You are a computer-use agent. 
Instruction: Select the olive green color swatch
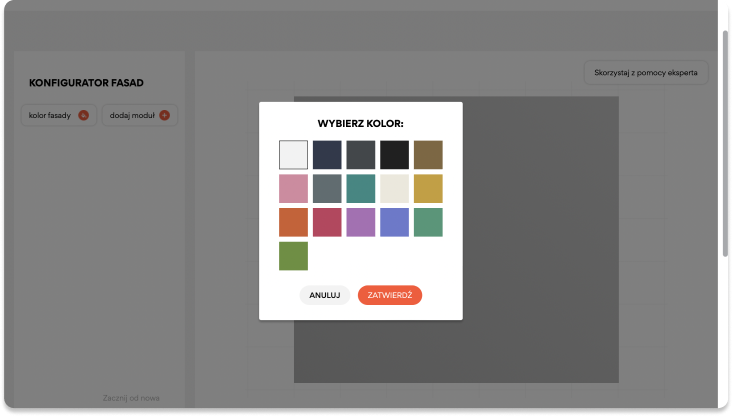click(x=293, y=256)
